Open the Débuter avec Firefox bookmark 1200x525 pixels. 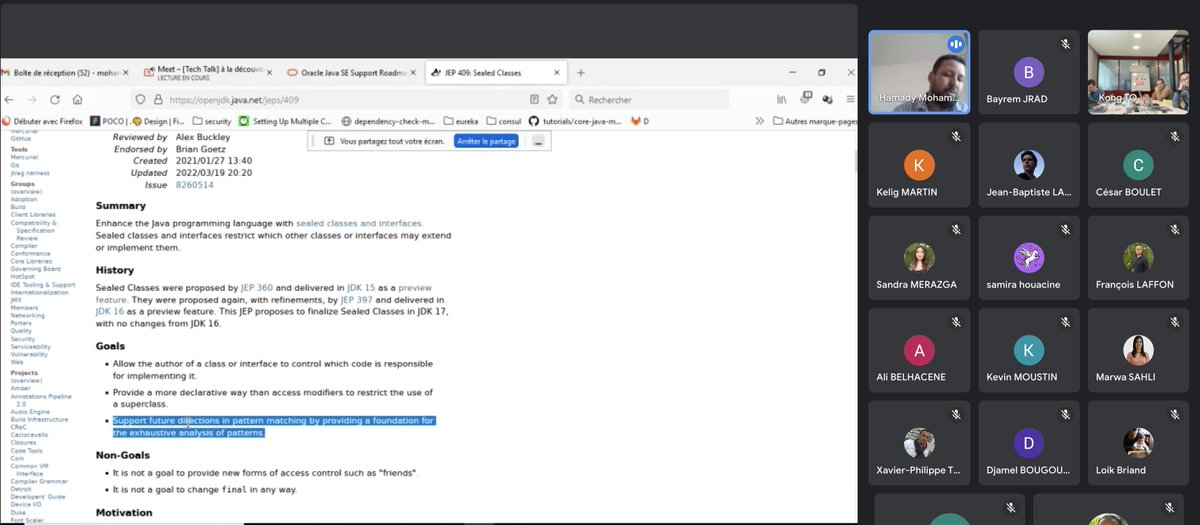tap(44, 121)
